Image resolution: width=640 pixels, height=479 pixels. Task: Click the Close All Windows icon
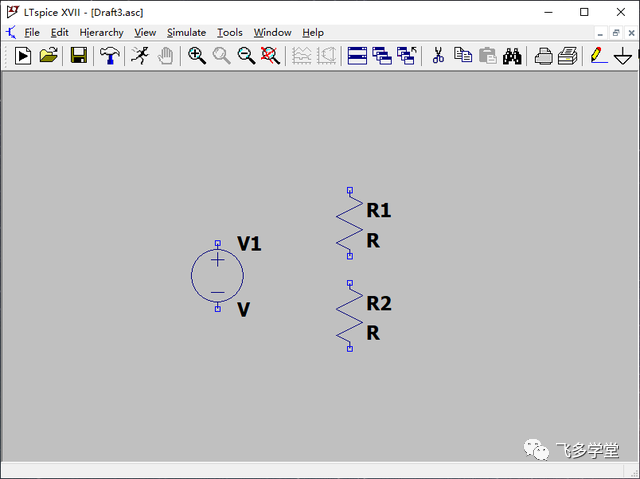point(407,55)
